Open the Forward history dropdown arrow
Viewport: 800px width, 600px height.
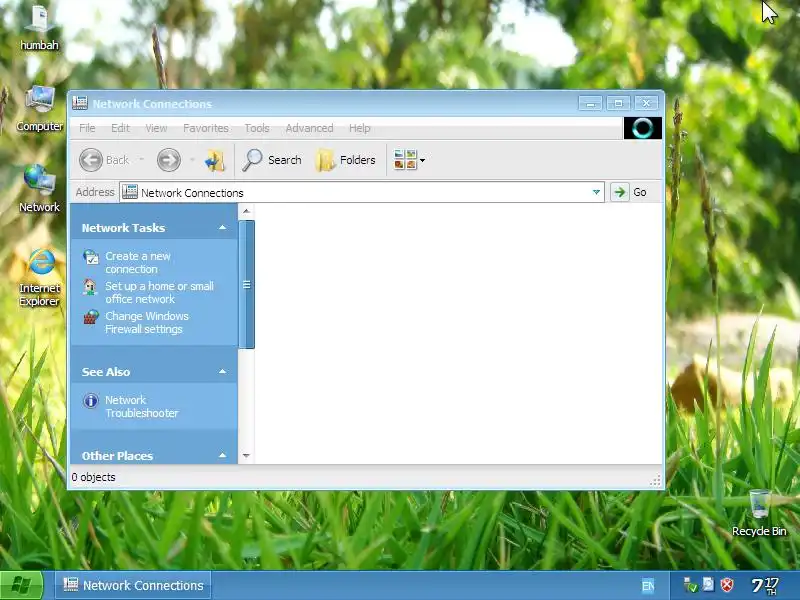pyautogui.click(x=192, y=160)
